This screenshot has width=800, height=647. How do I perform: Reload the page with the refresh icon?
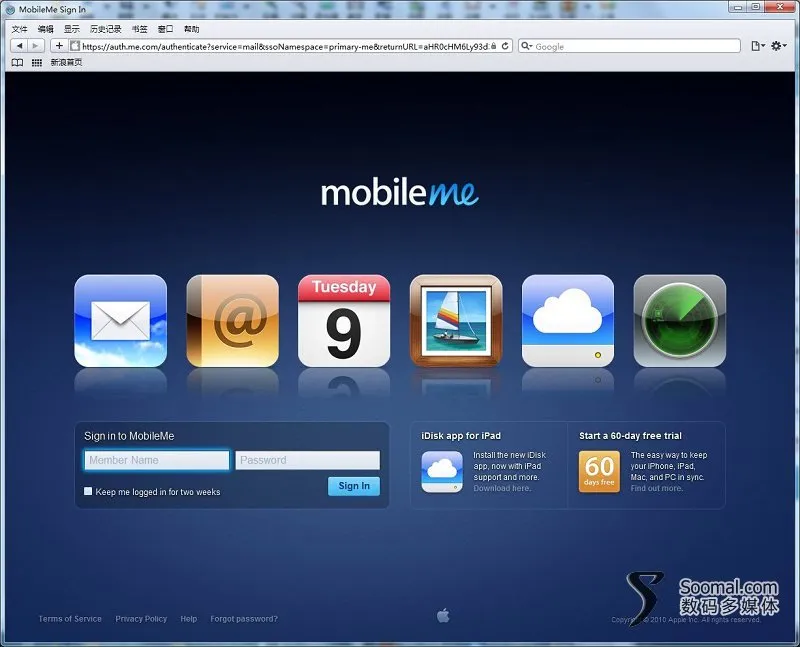505,46
